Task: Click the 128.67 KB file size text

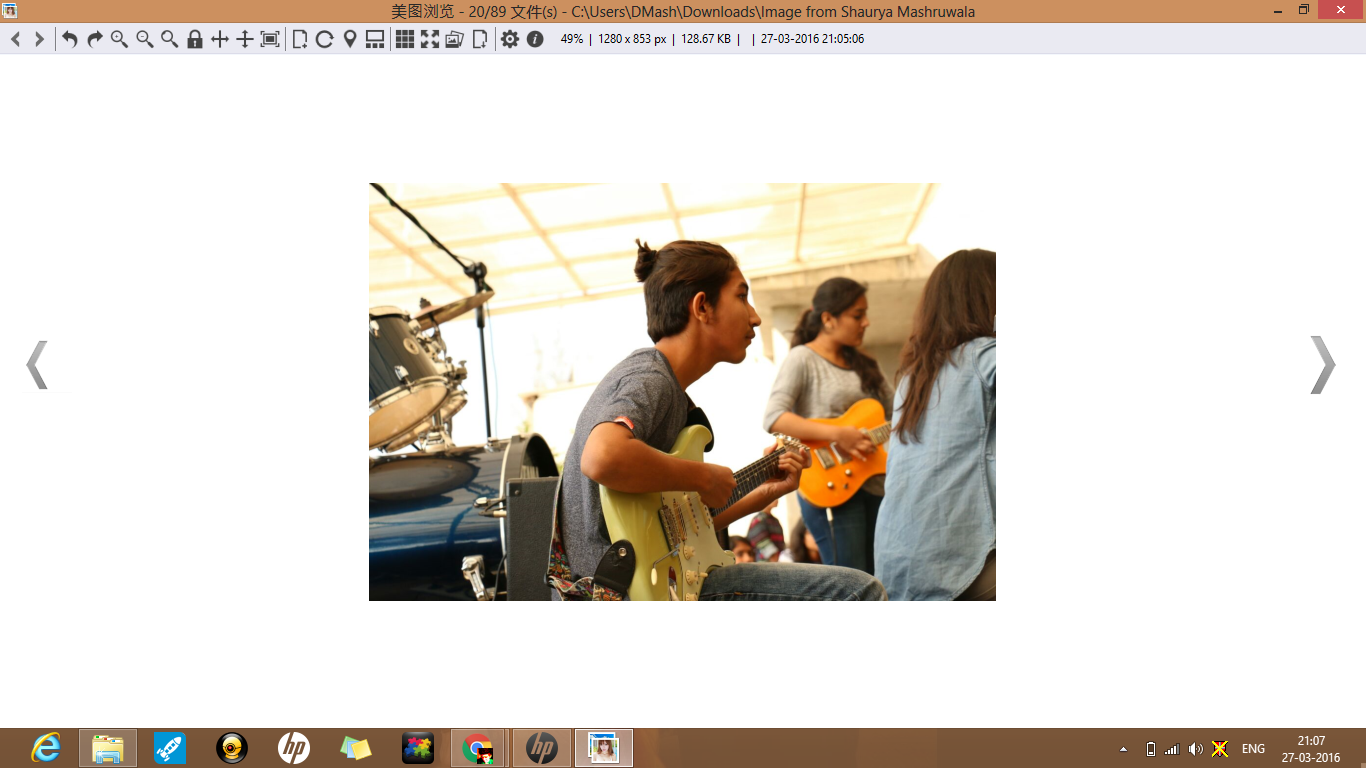Action: pyautogui.click(x=706, y=39)
